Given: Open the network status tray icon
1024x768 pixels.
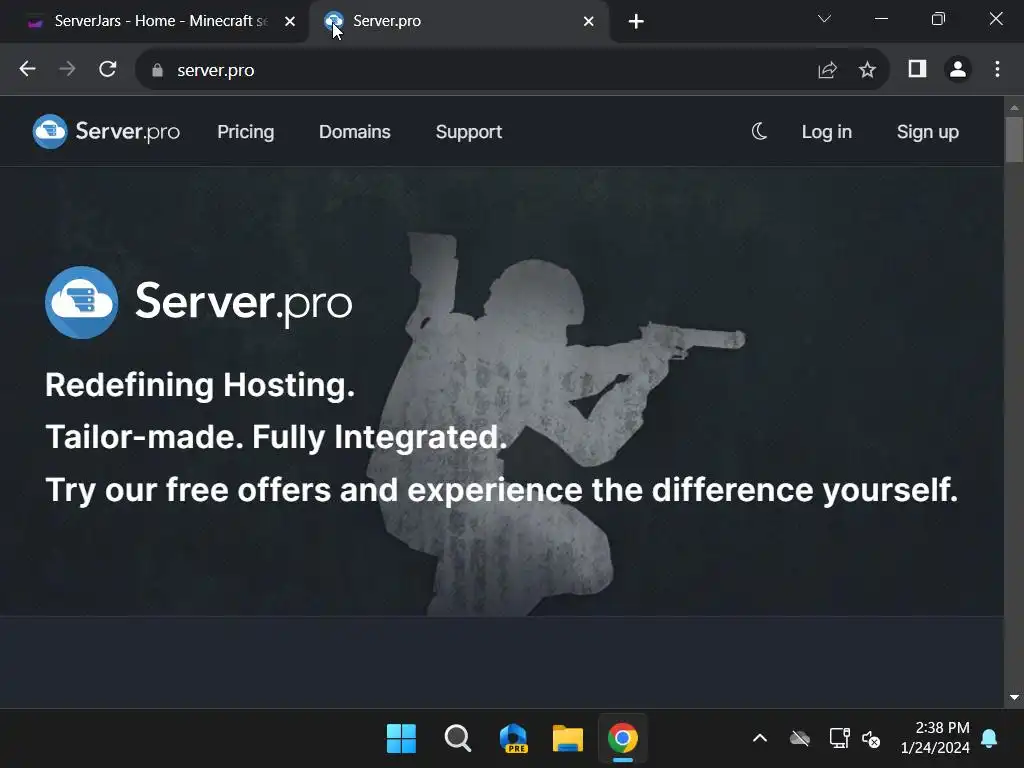Looking at the screenshot, I should coord(839,739).
